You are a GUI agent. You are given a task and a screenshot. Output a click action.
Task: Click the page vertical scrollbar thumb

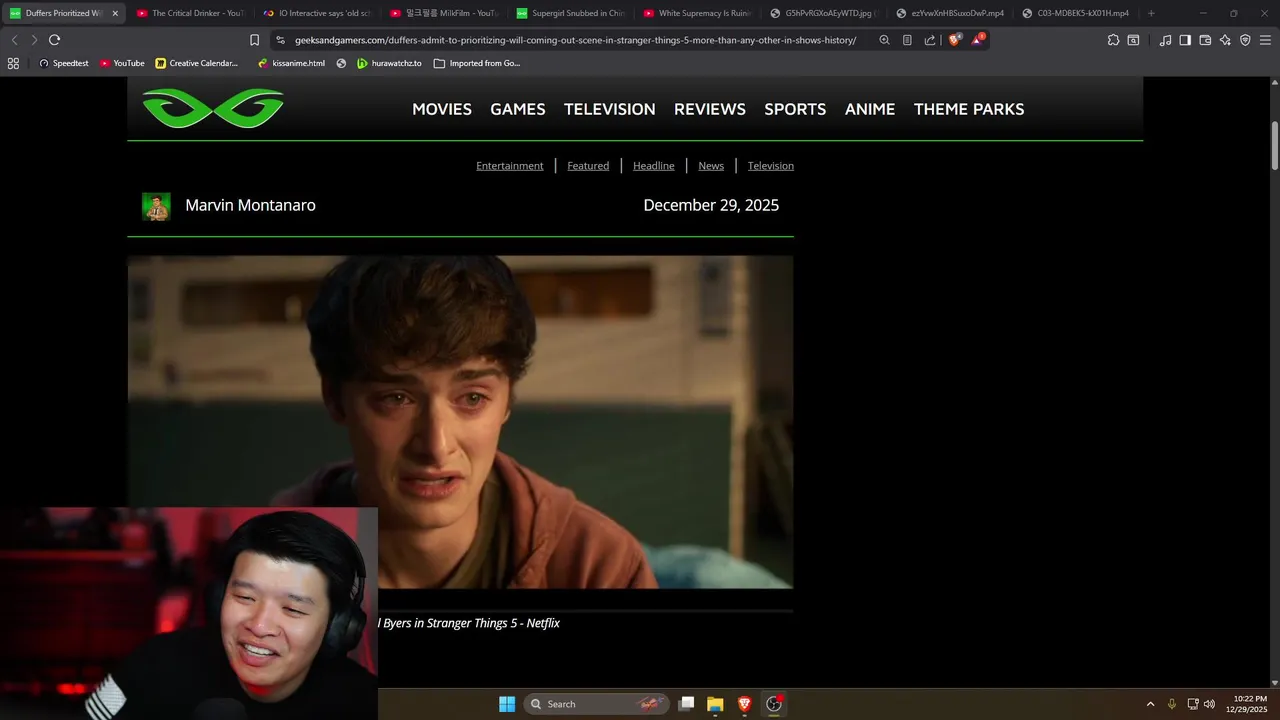1275,146
